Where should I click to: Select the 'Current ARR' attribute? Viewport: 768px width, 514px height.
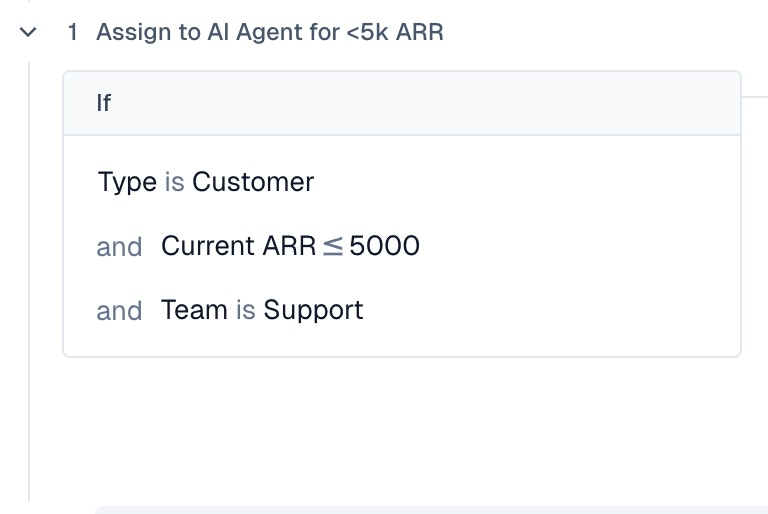(x=238, y=246)
